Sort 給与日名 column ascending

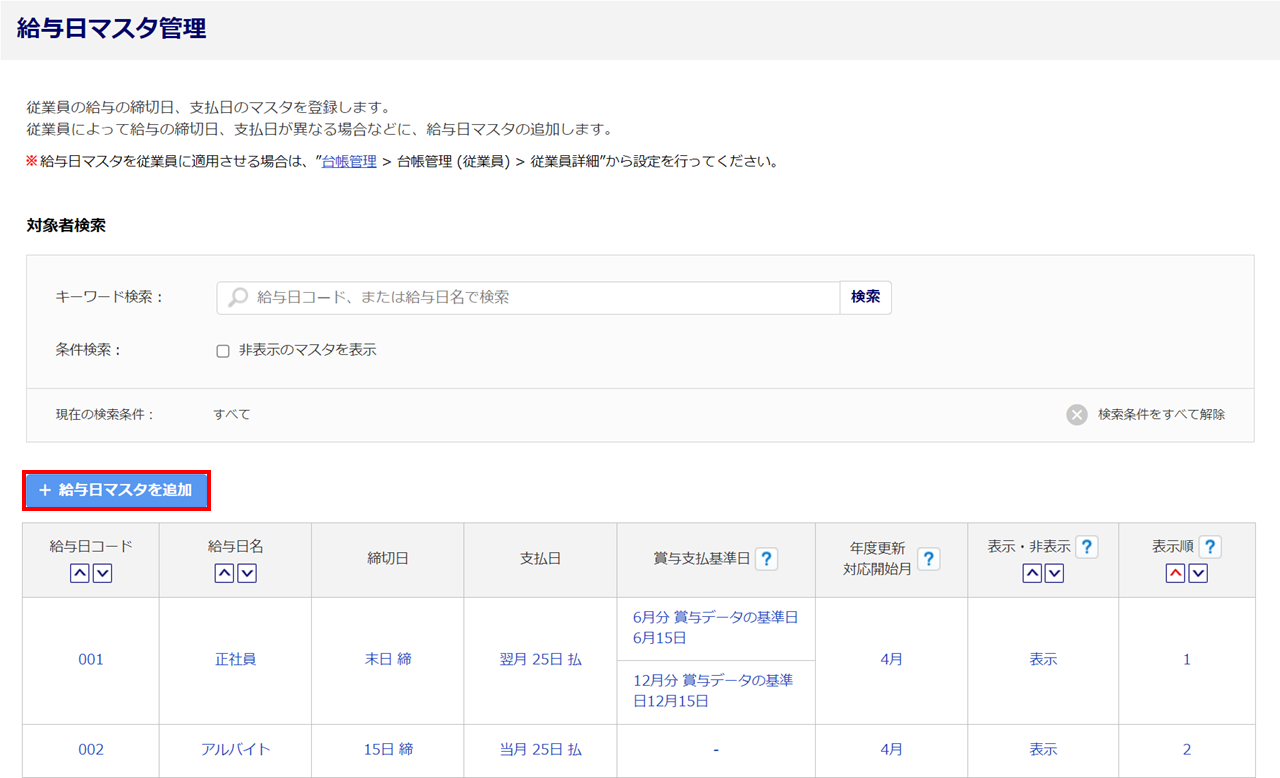point(224,573)
